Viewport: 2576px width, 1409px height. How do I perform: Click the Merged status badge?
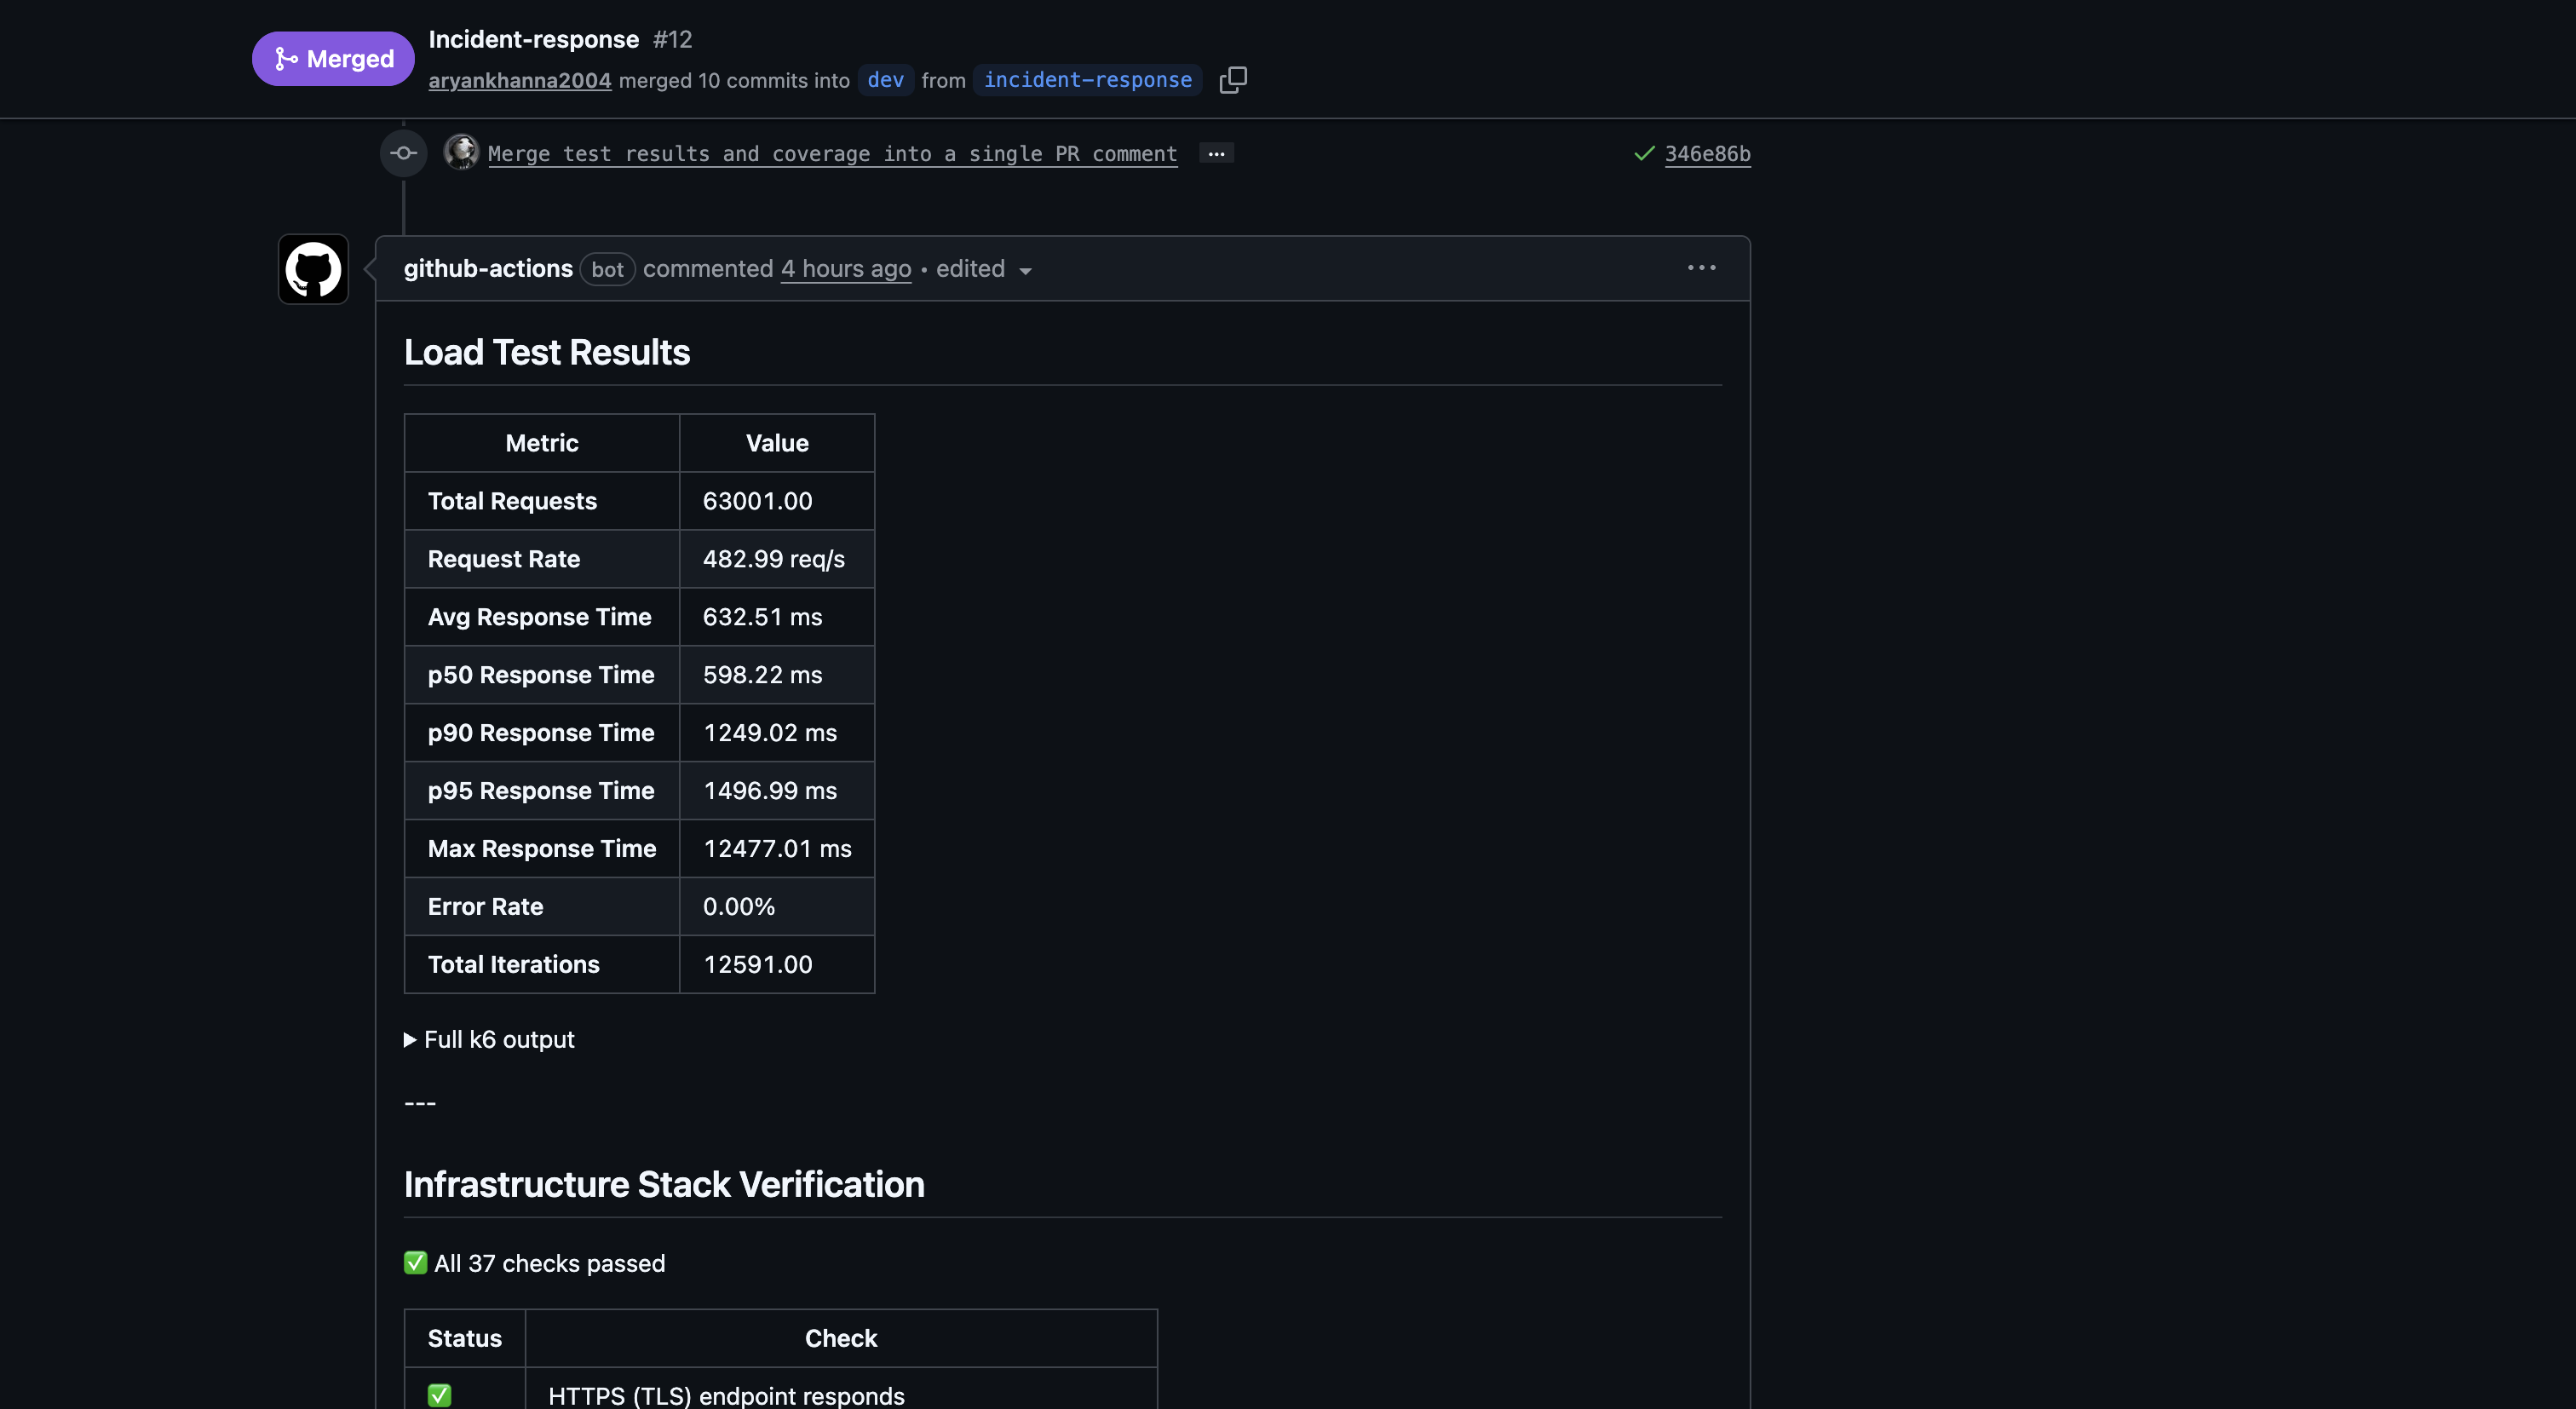(332, 58)
